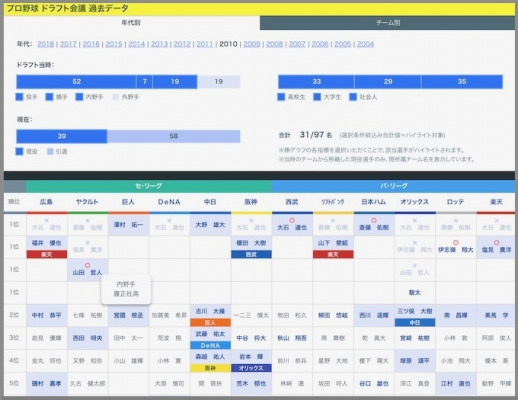The width and height of the screenshot is (518, 400).
Task: Highlight the 39 active players segment
Action: pos(62,136)
